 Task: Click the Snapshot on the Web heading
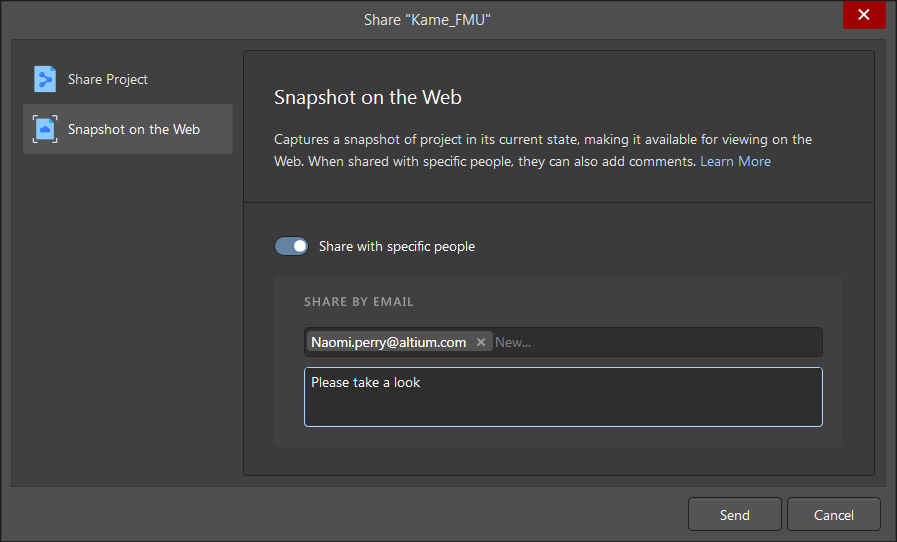tap(368, 97)
